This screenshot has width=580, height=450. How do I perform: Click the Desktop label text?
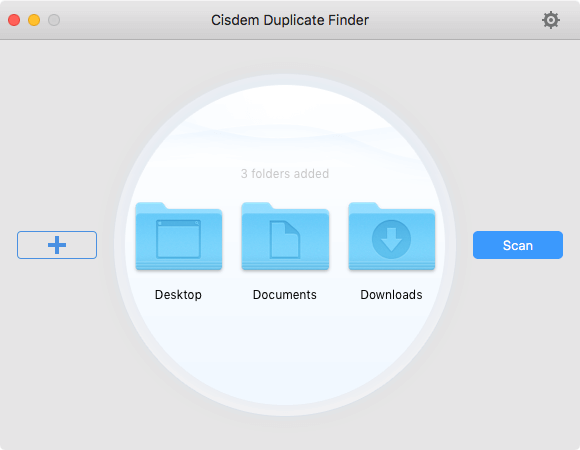coord(178,295)
